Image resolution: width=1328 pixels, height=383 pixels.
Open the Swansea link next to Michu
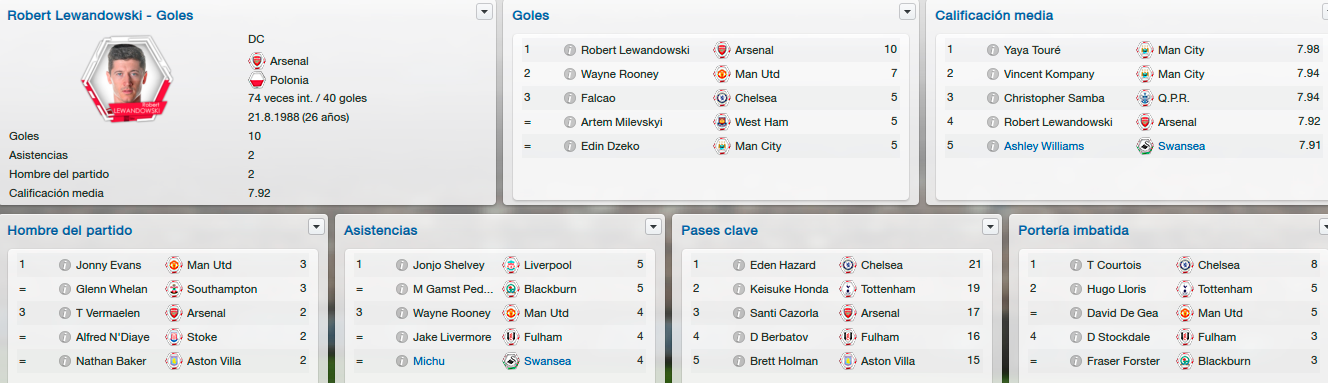point(548,361)
